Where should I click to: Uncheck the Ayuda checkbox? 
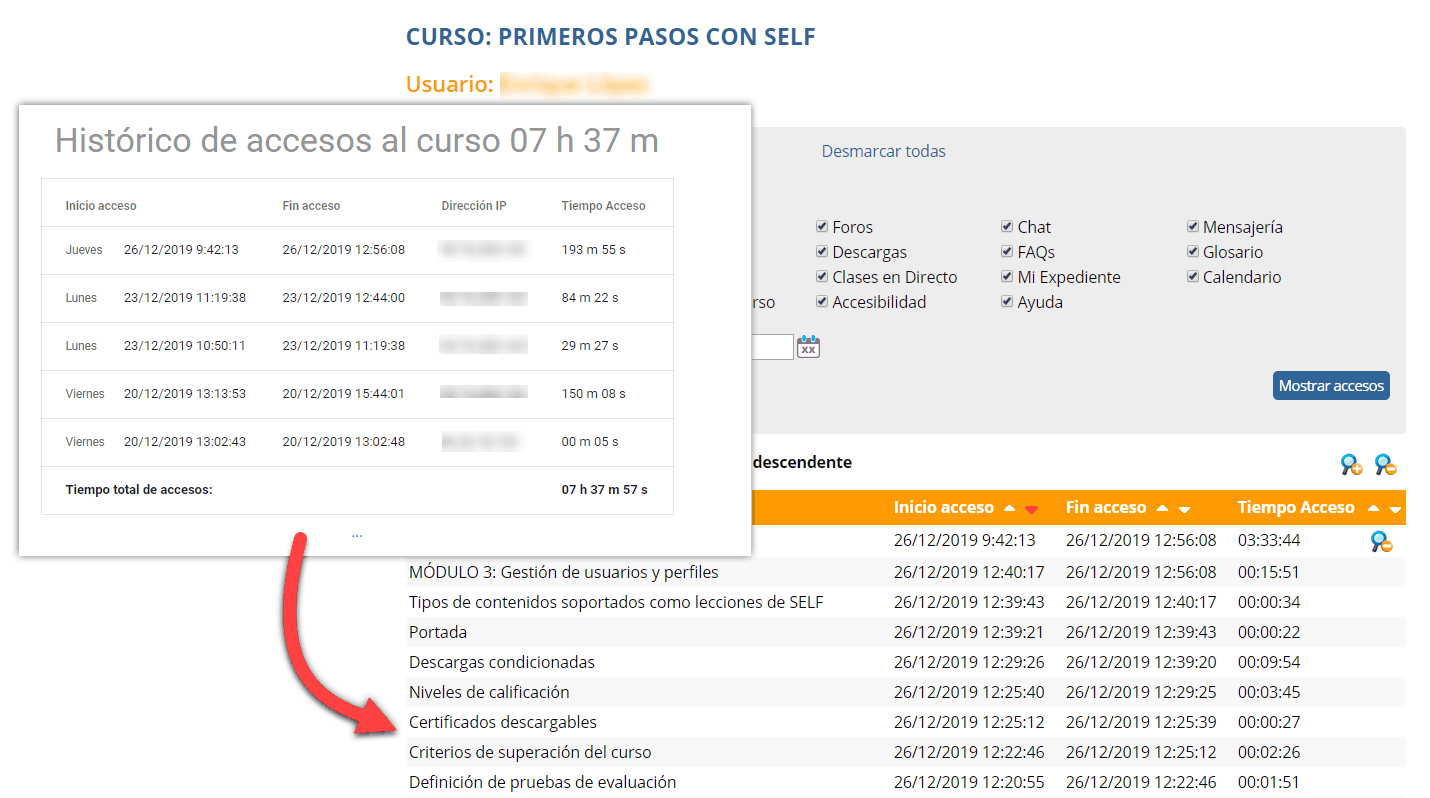point(1008,302)
